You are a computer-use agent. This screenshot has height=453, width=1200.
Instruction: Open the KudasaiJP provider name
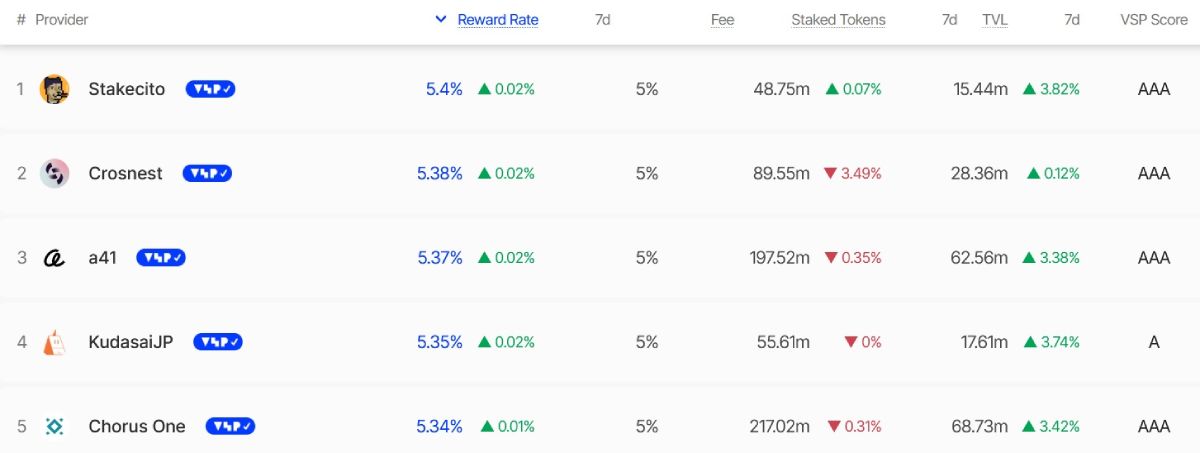(x=131, y=342)
